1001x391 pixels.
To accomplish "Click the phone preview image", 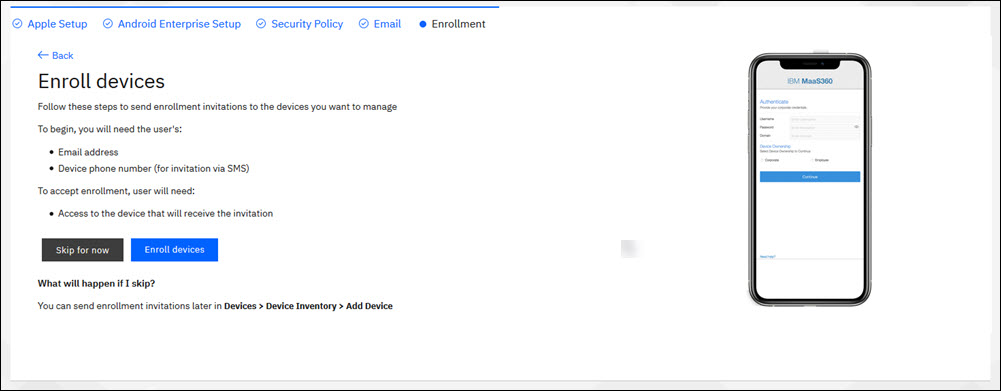I will tap(810, 180).
